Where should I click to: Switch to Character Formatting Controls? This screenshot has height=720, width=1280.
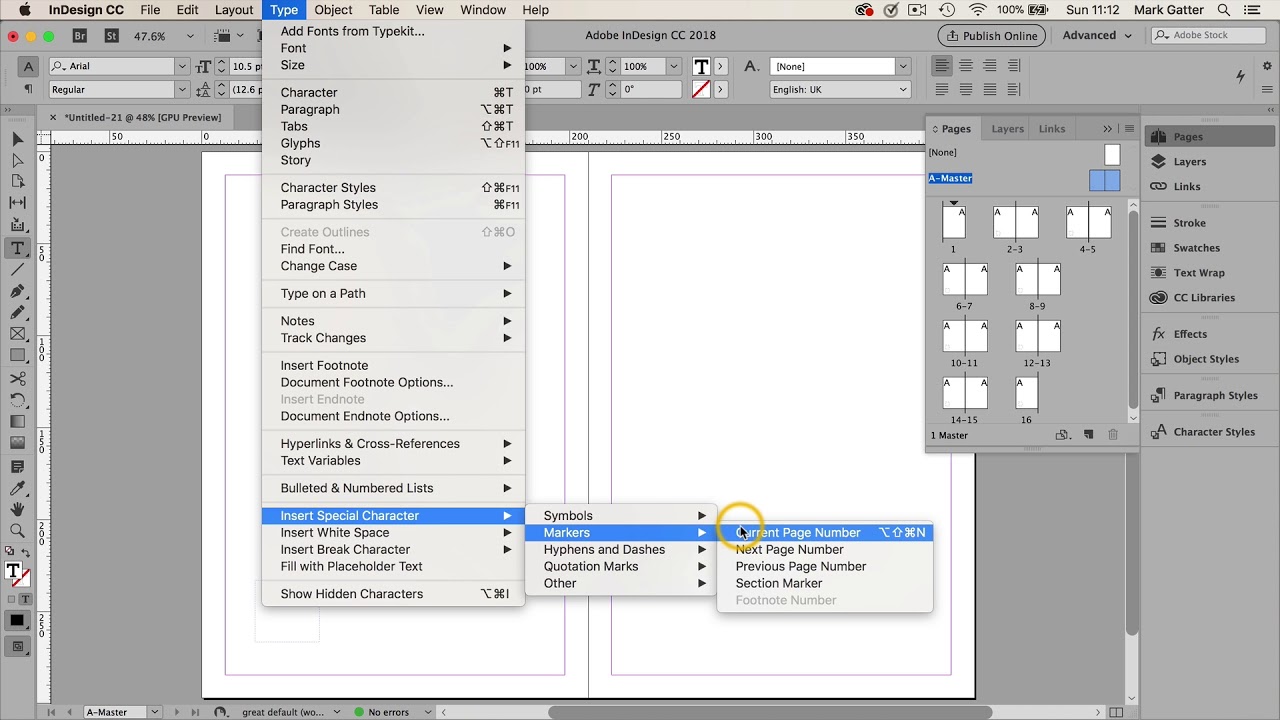click(x=29, y=67)
